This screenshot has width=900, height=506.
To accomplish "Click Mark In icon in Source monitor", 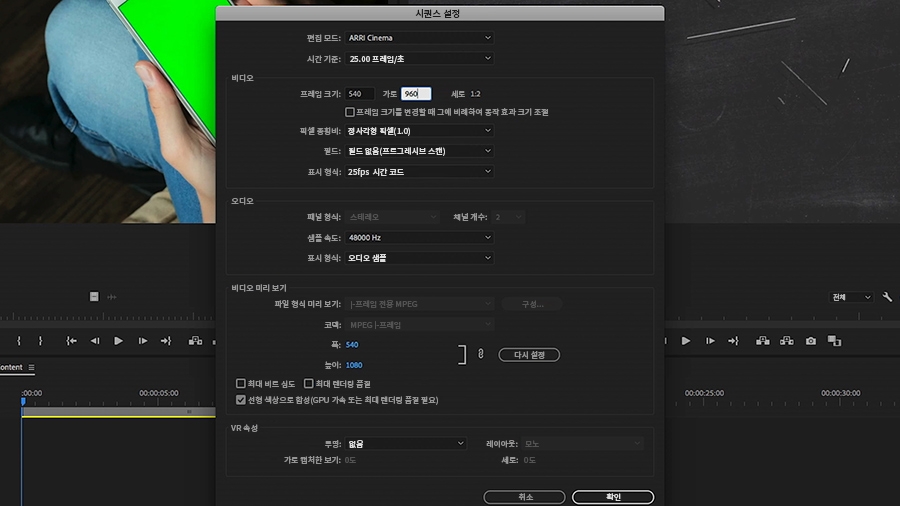I will click(x=19, y=341).
